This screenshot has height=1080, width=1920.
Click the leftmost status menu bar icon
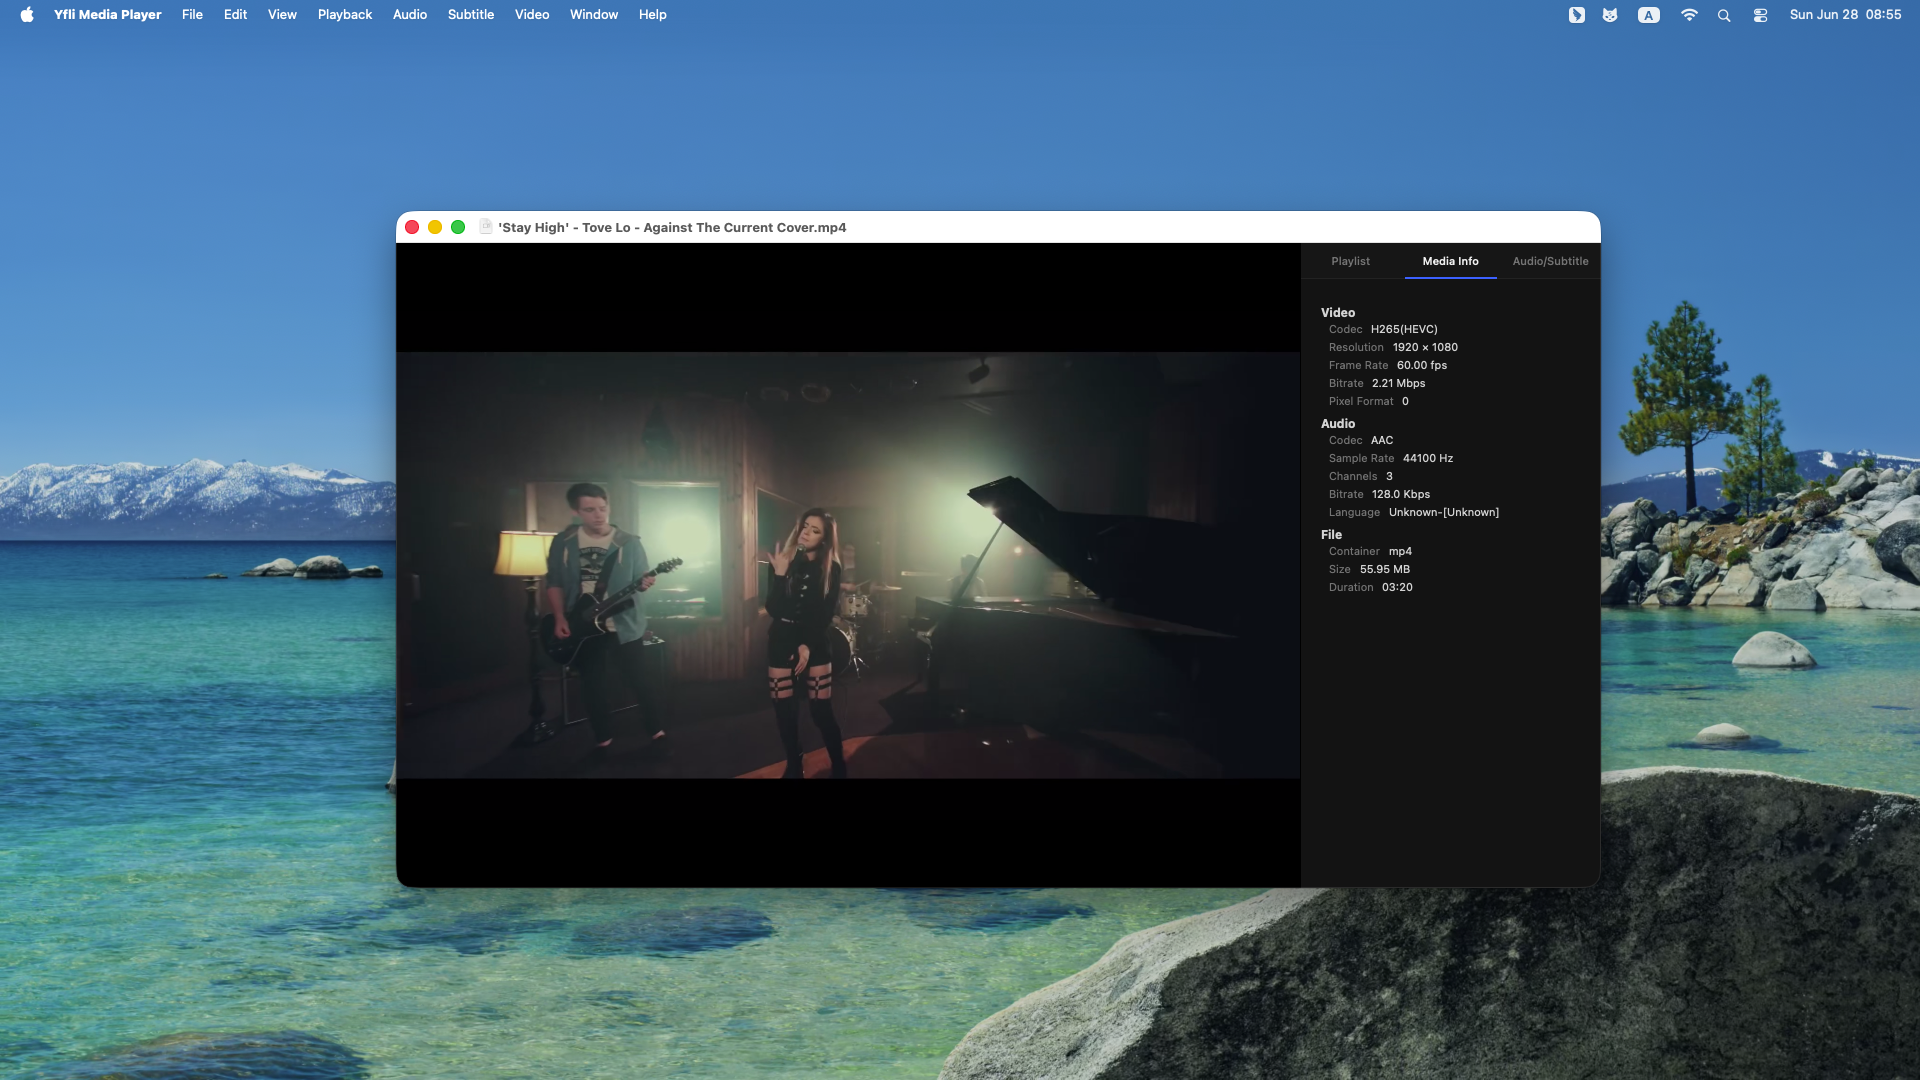(x=1577, y=14)
